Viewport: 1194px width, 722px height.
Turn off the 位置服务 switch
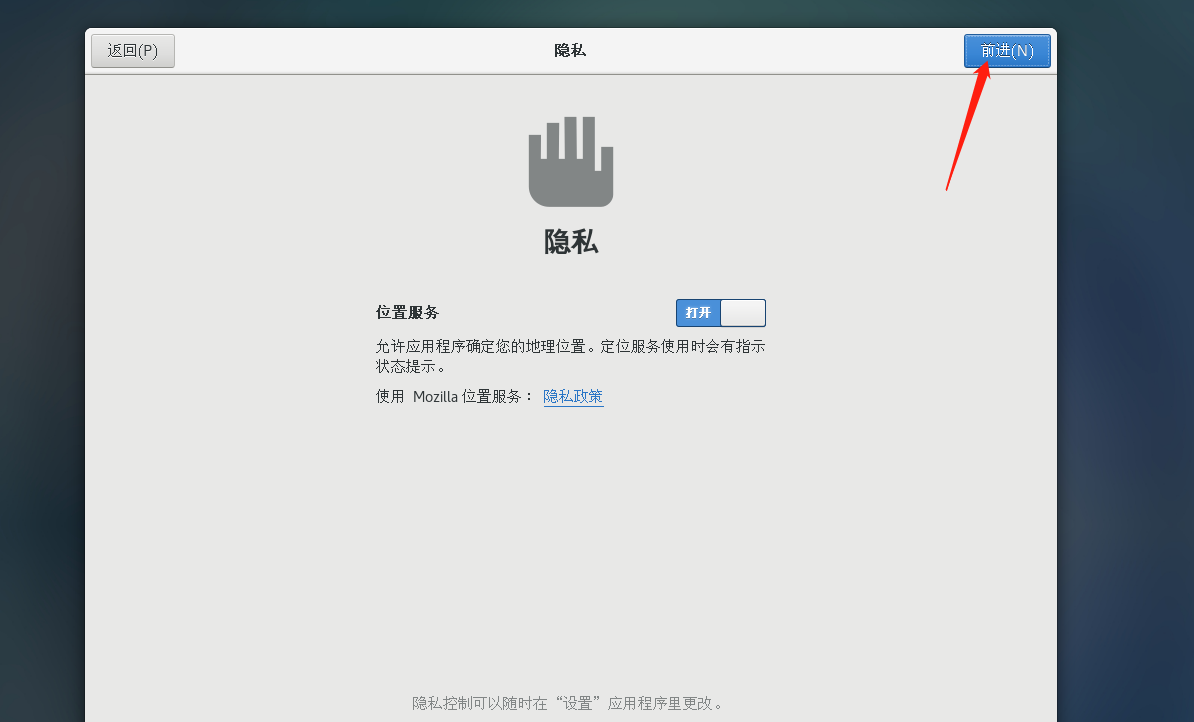click(720, 313)
